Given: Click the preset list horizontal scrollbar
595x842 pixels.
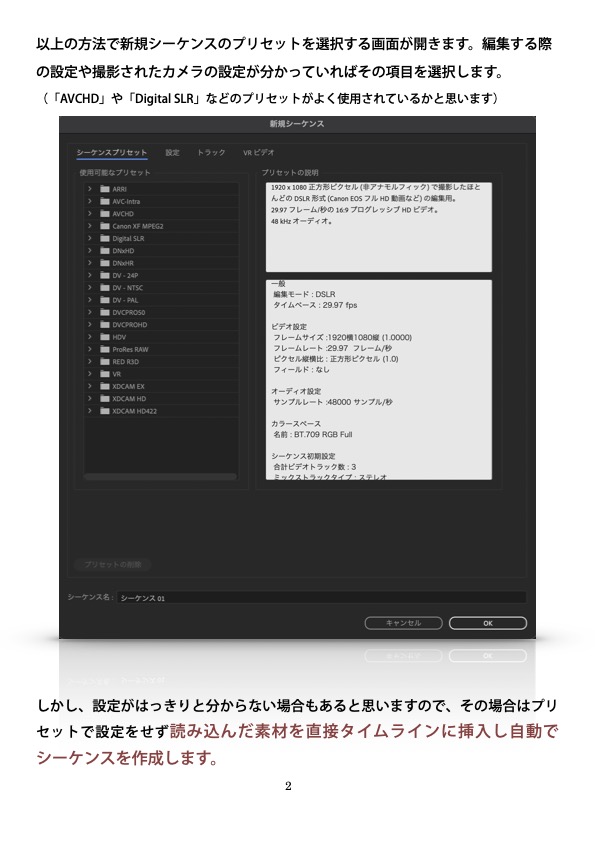Looking at the screenshot, I should tap(161, 477).
